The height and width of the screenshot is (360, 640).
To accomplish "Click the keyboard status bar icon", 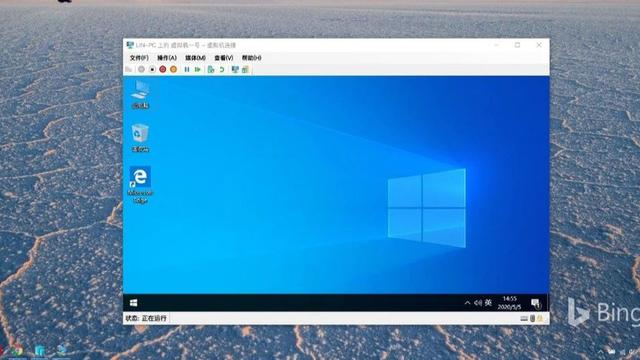I will 524,318.
